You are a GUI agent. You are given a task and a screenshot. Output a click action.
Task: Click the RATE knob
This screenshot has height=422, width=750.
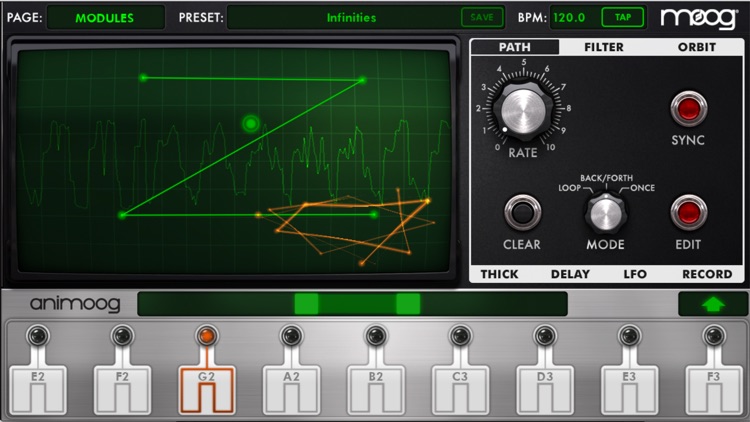[523, 110]
